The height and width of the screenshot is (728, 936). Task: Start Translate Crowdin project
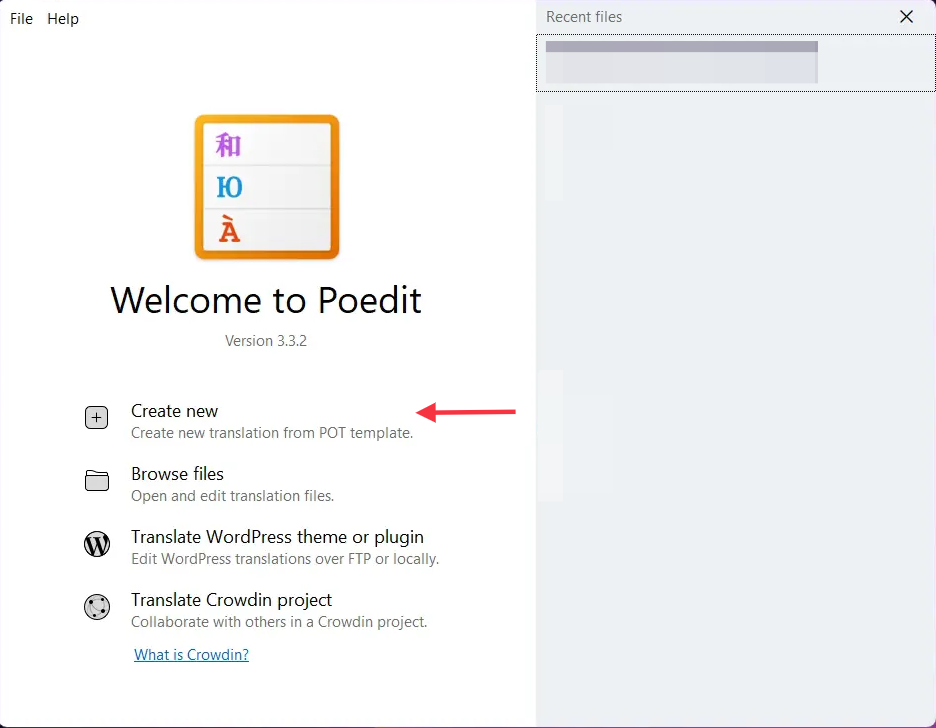[231, 600]
